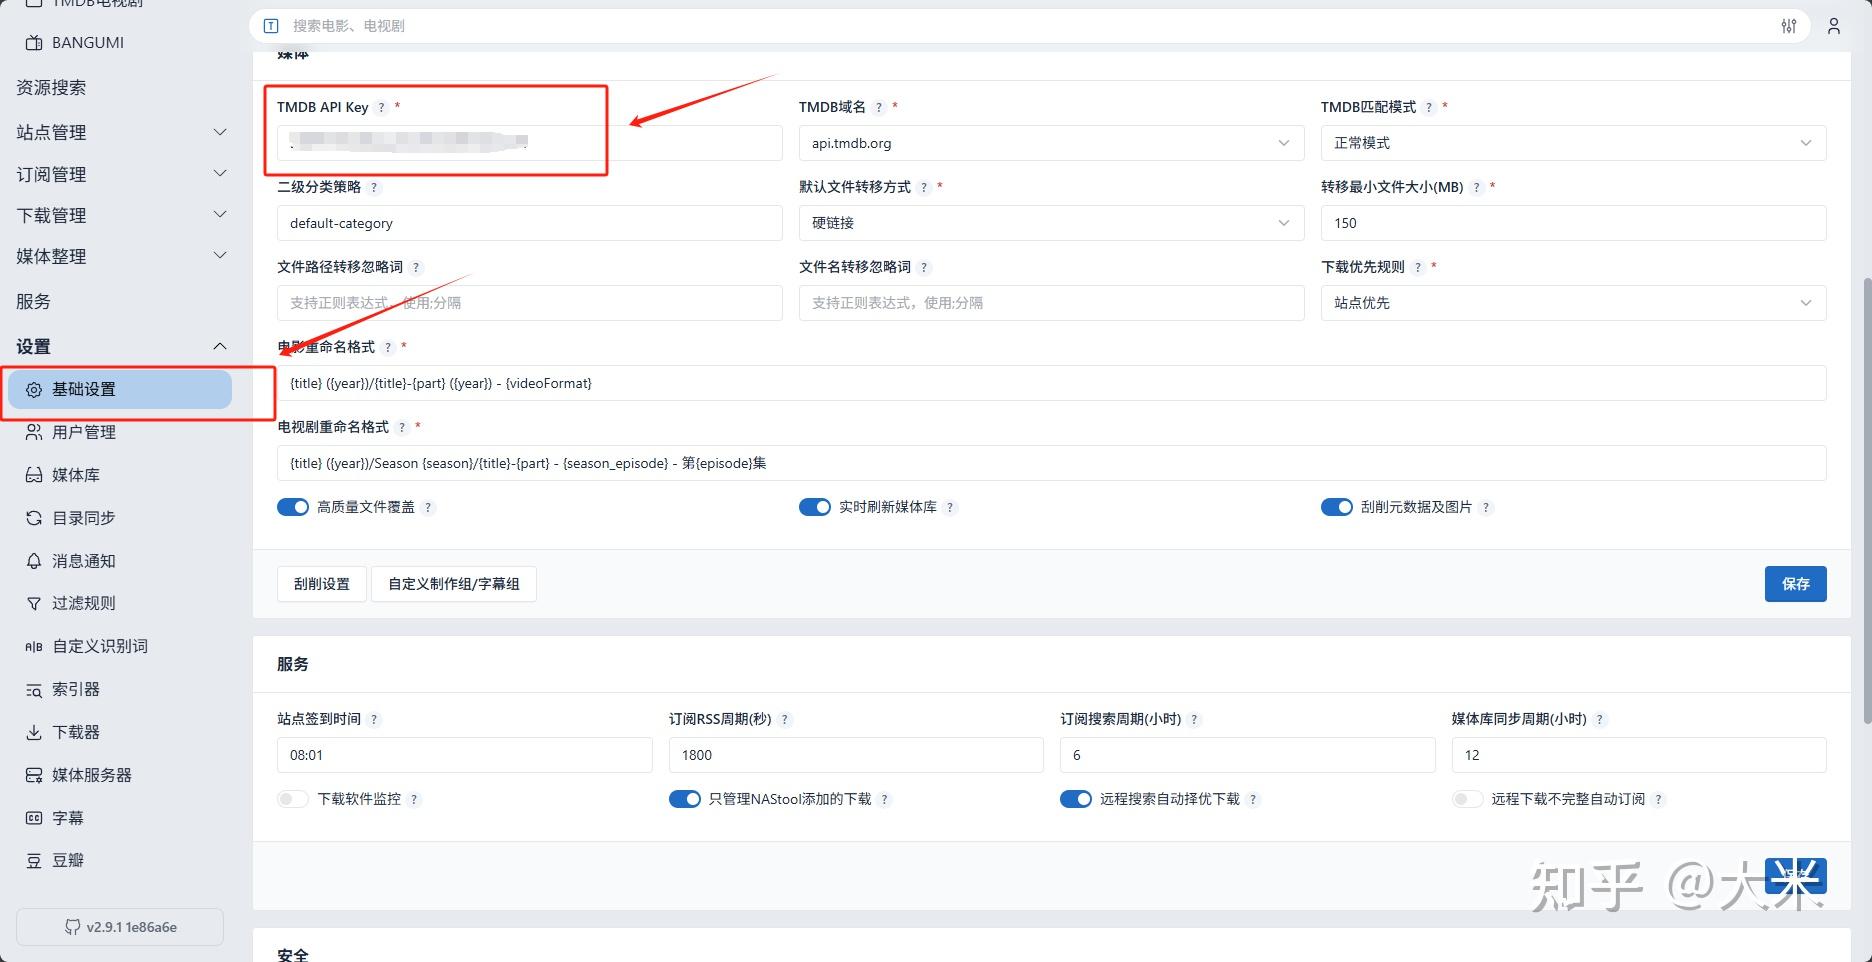Select 服务 from the sidebar menu

pos(33,301)
